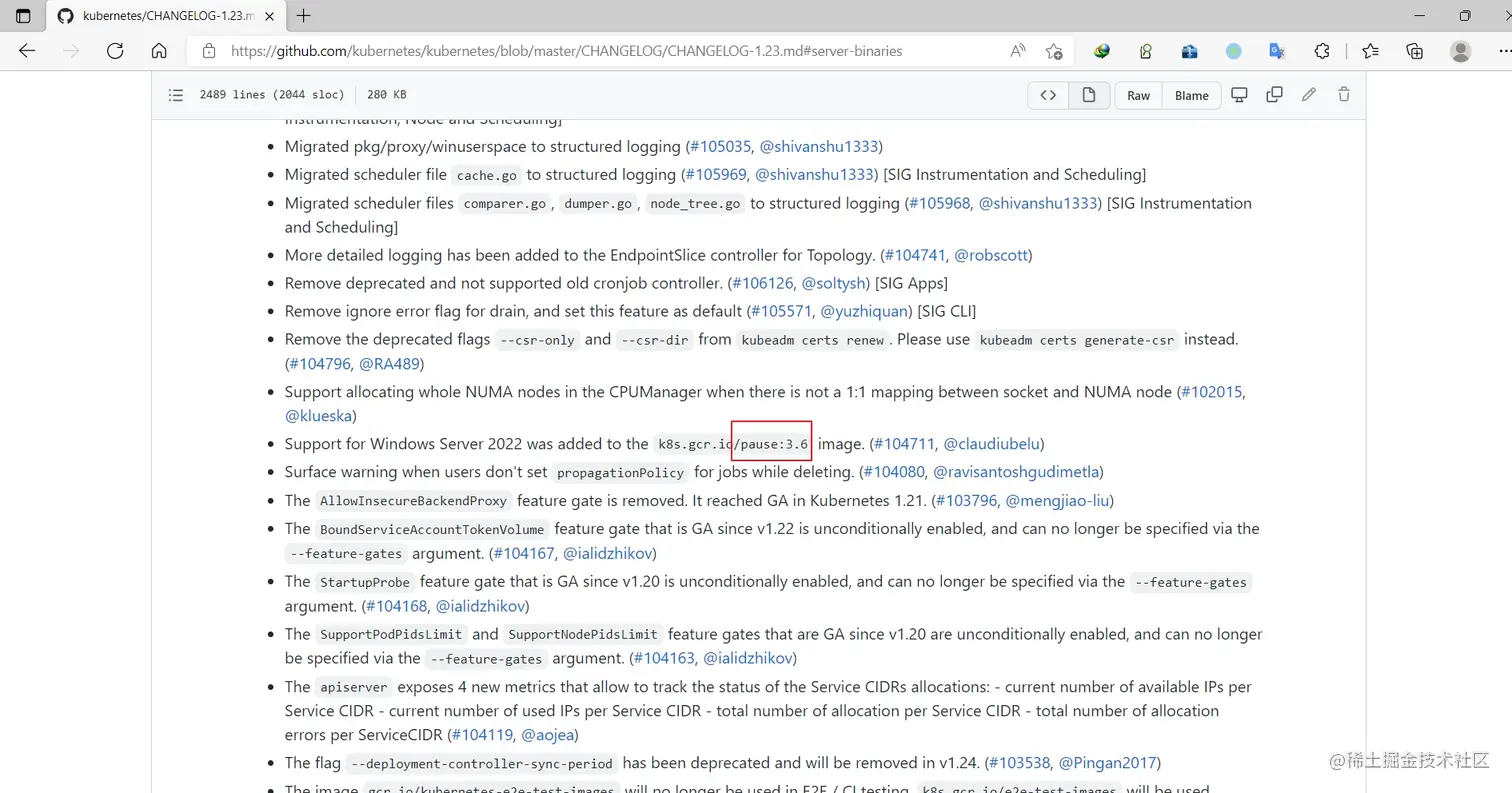The width and height of the screenshot is (1512, 793).
Task: Open a new tab with plus icon
Action: tap(304, 16)
